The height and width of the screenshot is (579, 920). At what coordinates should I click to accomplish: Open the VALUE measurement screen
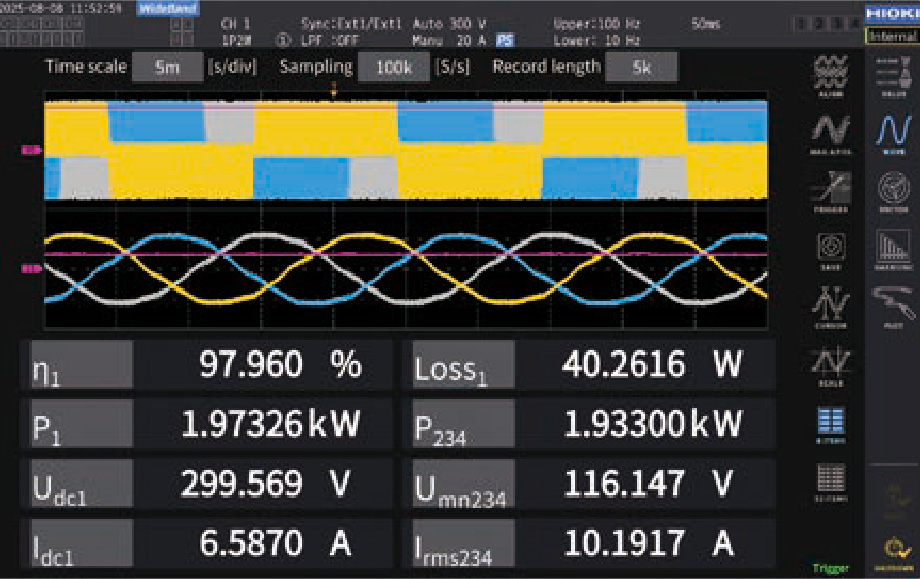coord(891,72)
